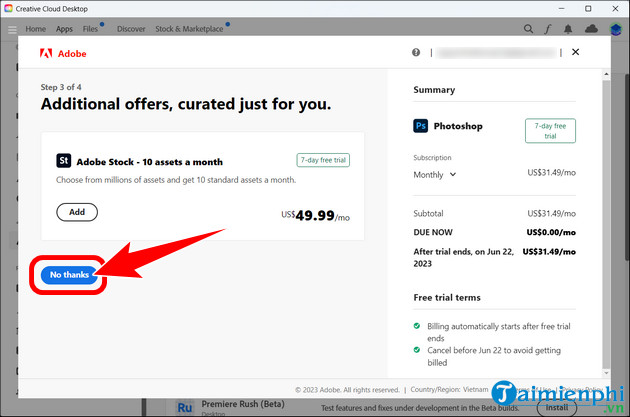Click the Photoshop Ps icon in Summary
Viewport: 630px width, 417px height.
[x=421, y=126]
